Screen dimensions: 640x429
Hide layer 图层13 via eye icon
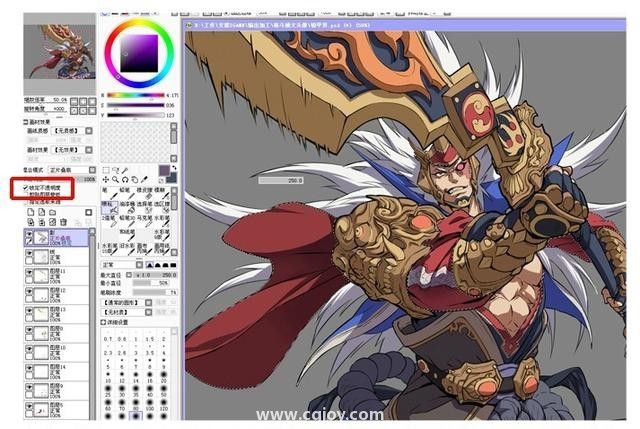(29, 310)
